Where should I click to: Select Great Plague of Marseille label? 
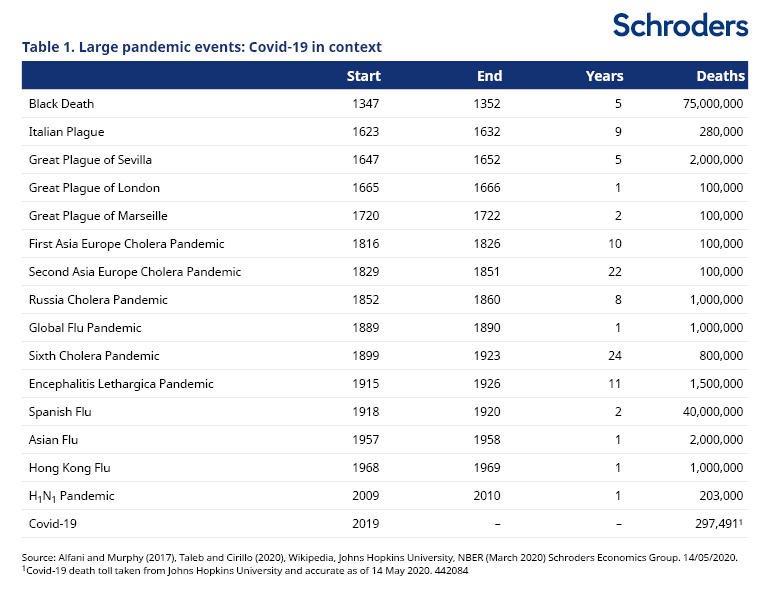(x=98, y=216)
